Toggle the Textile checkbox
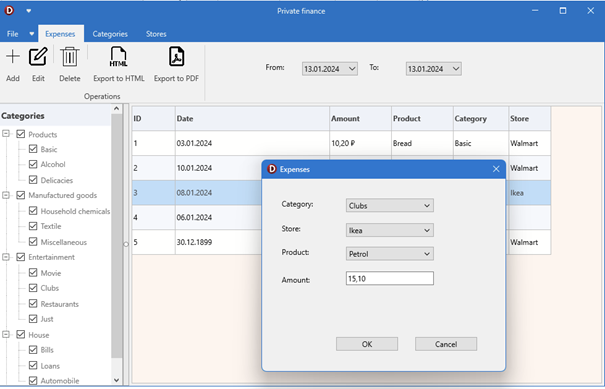The height and width of the screenshot is (389, 605). pos(33,226)
